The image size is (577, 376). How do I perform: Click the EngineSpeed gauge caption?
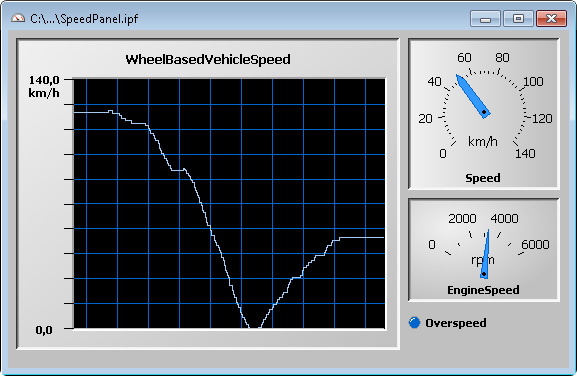483,290
